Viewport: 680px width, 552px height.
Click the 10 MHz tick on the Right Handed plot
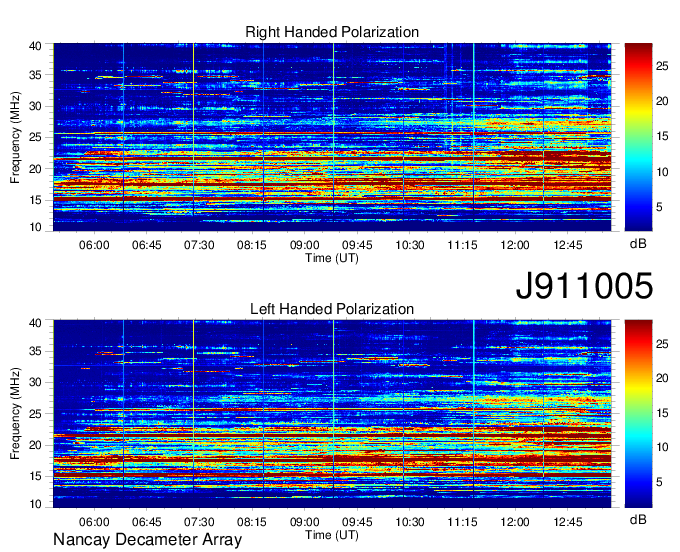pyautogui.click(x=35, y=227)
